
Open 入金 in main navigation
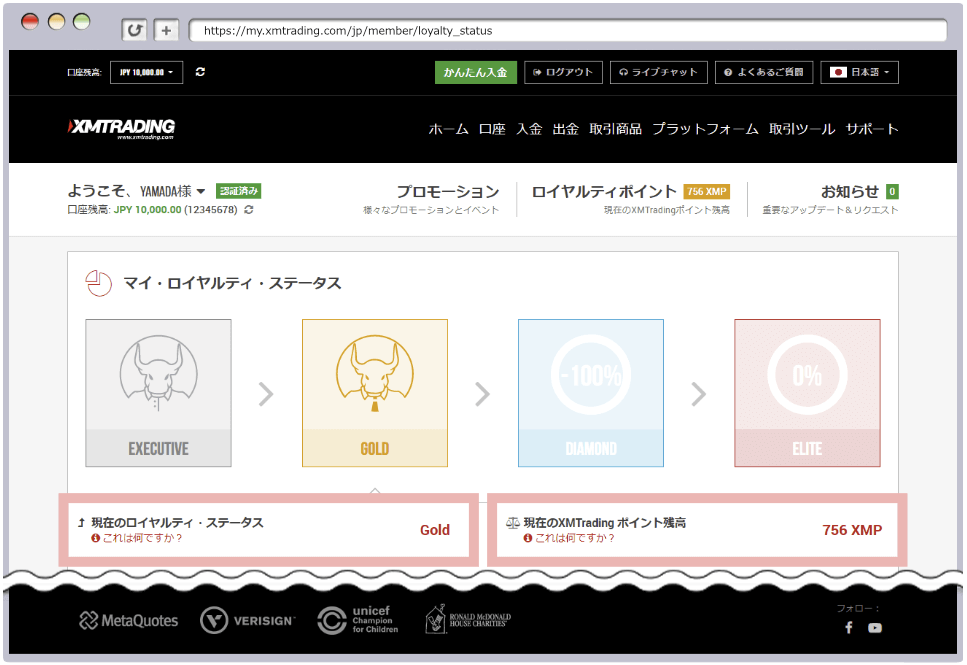(529, 129)
